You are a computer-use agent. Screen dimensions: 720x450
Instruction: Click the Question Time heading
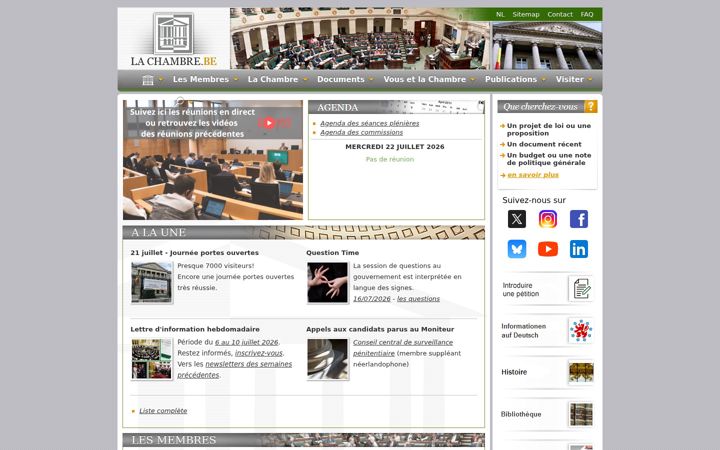pos(332,253)
